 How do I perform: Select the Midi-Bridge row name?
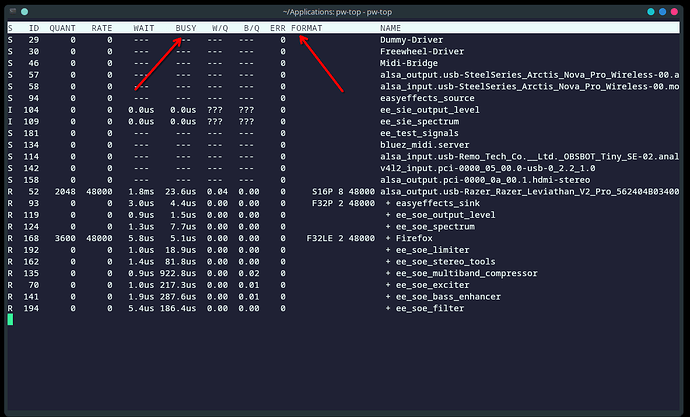pyautogui.click(x=409, y=63)
